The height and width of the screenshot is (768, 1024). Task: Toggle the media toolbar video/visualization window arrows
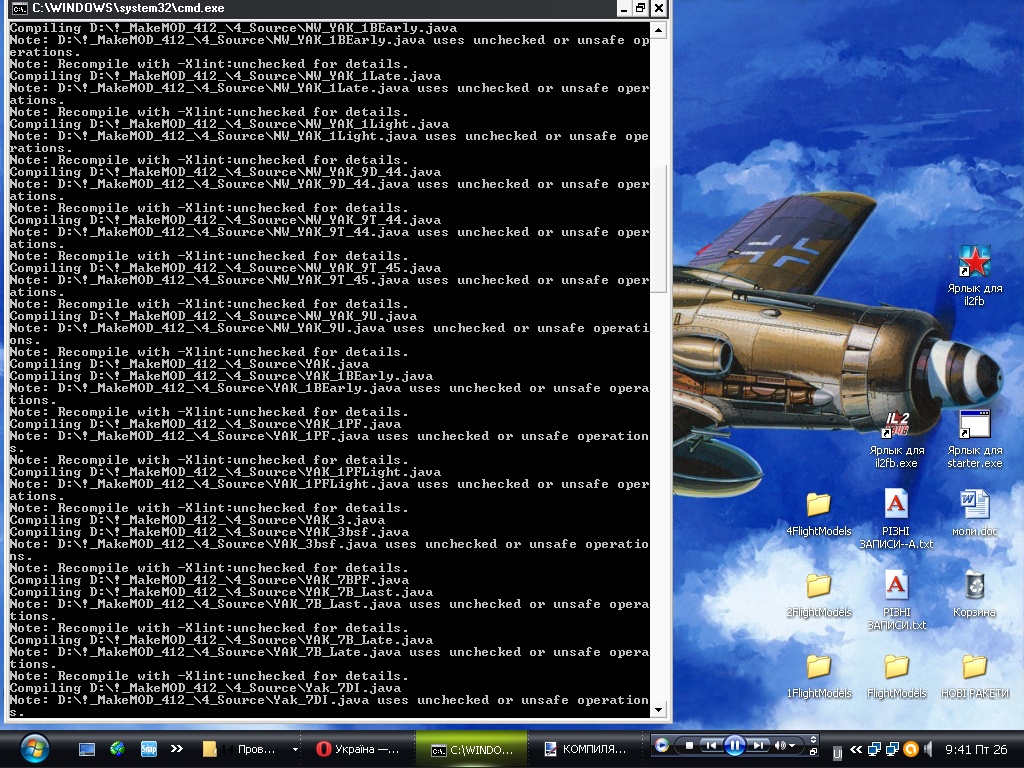(813, 740)
